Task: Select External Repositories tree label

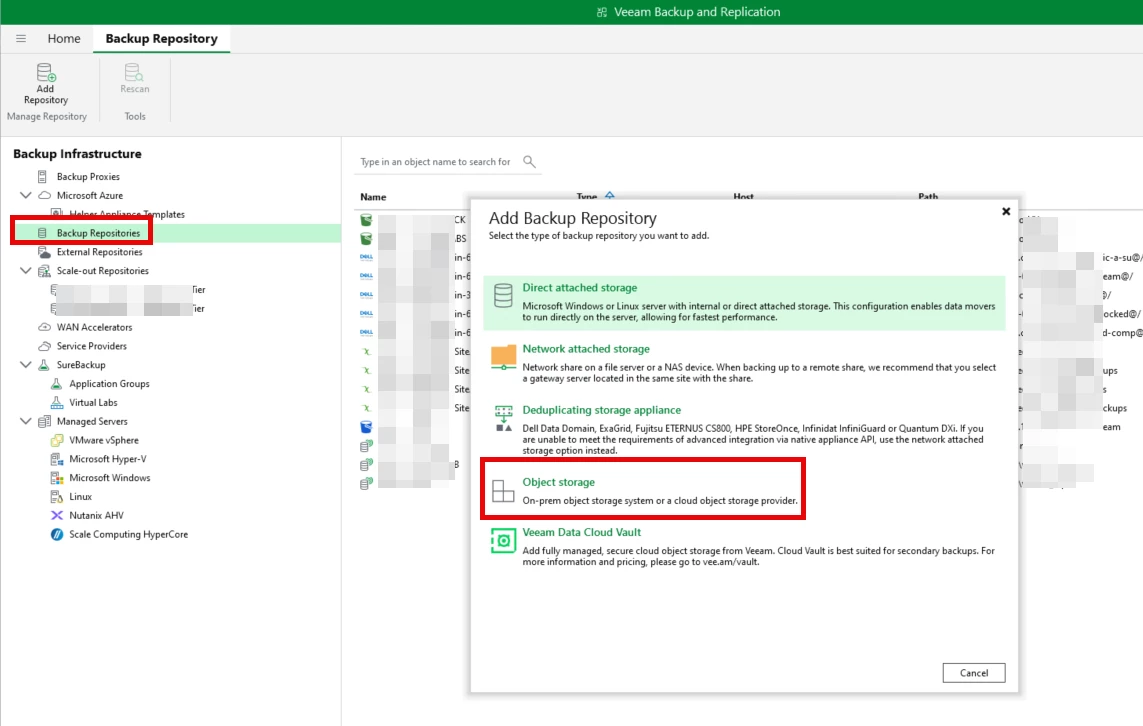Action: click(x=100, y=251)
